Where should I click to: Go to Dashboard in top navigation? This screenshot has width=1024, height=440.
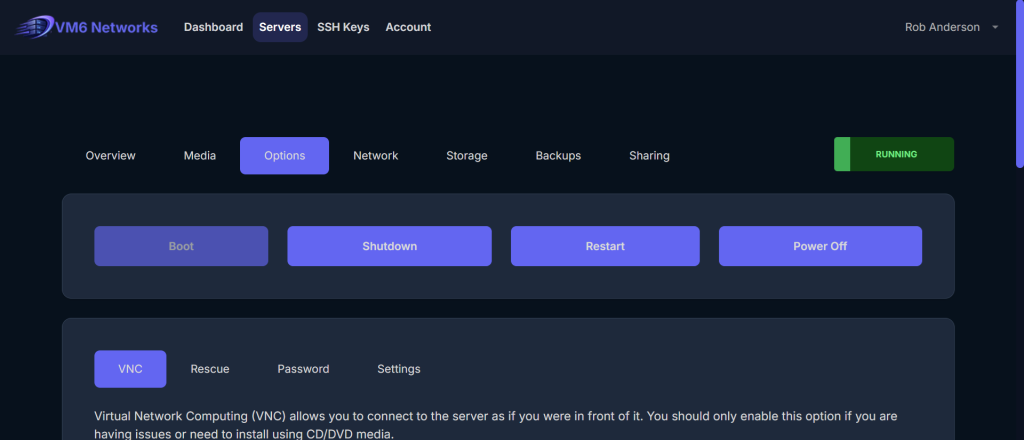pyautogui.click(x=213, y=27)
